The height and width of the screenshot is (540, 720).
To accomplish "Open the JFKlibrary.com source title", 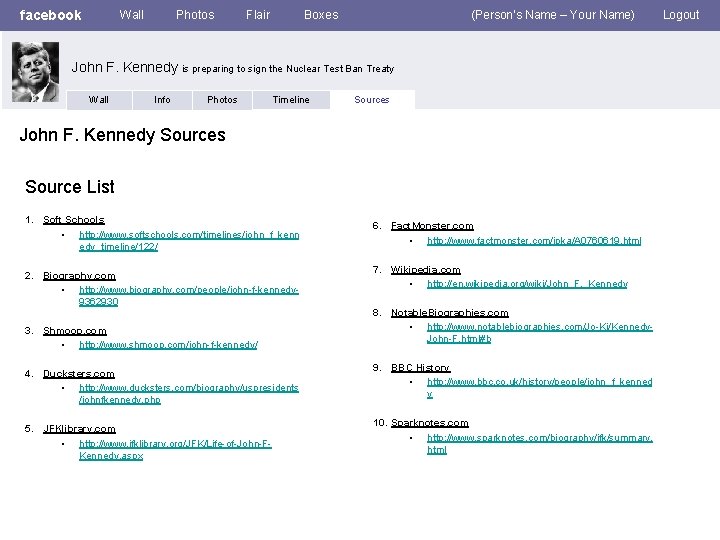I will pos(79,428).
